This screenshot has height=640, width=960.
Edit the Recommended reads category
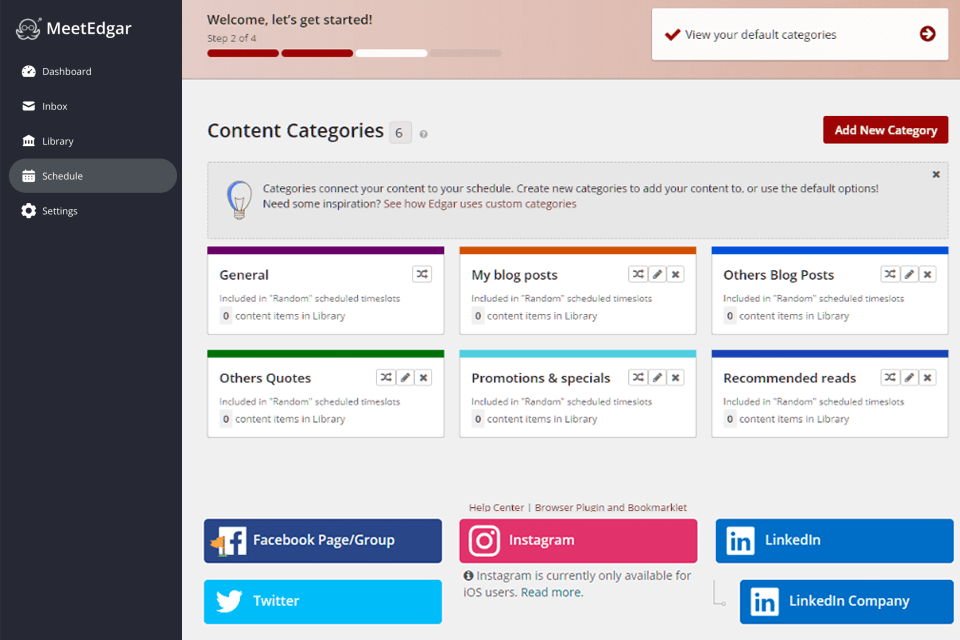tap(909, 377)
